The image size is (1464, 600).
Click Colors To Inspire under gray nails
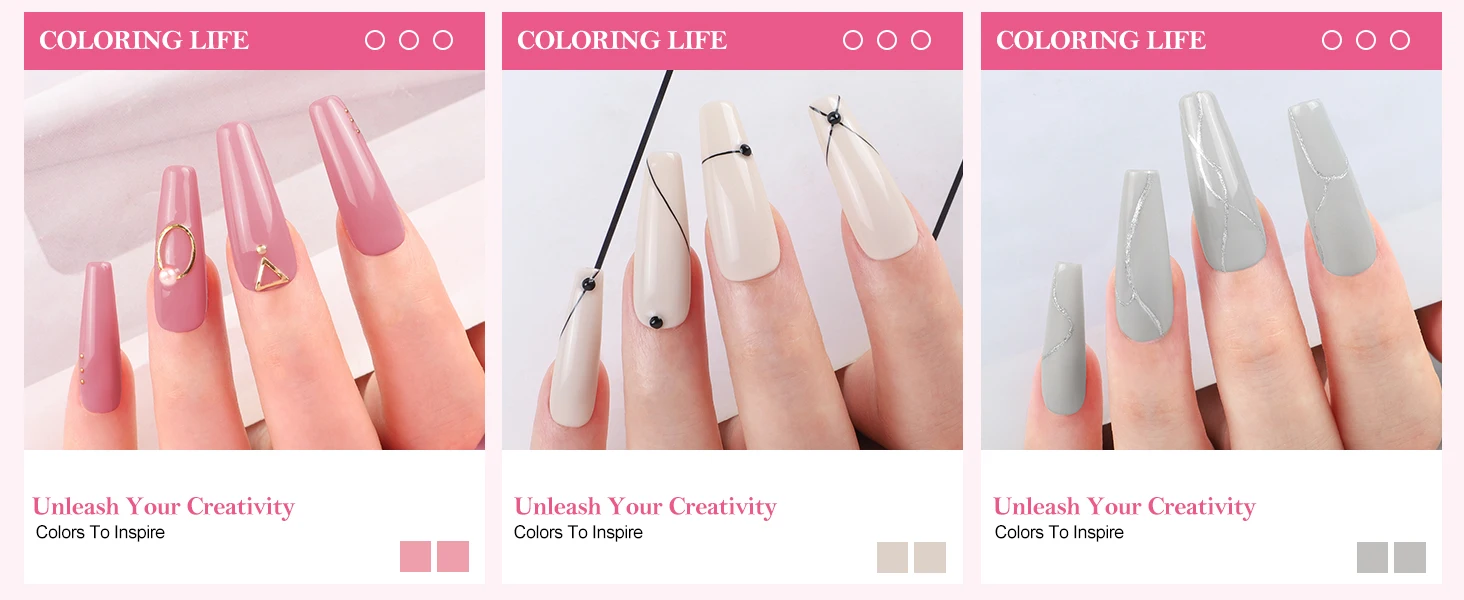(x=1059, y=533)
